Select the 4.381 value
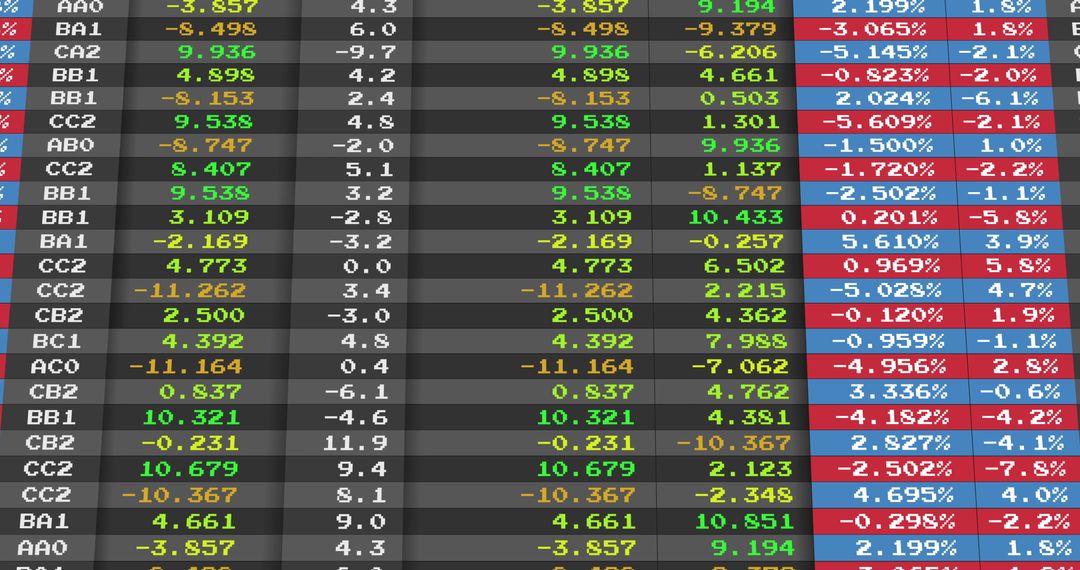The image size is (1080, 570). click(x=750, y=417)
